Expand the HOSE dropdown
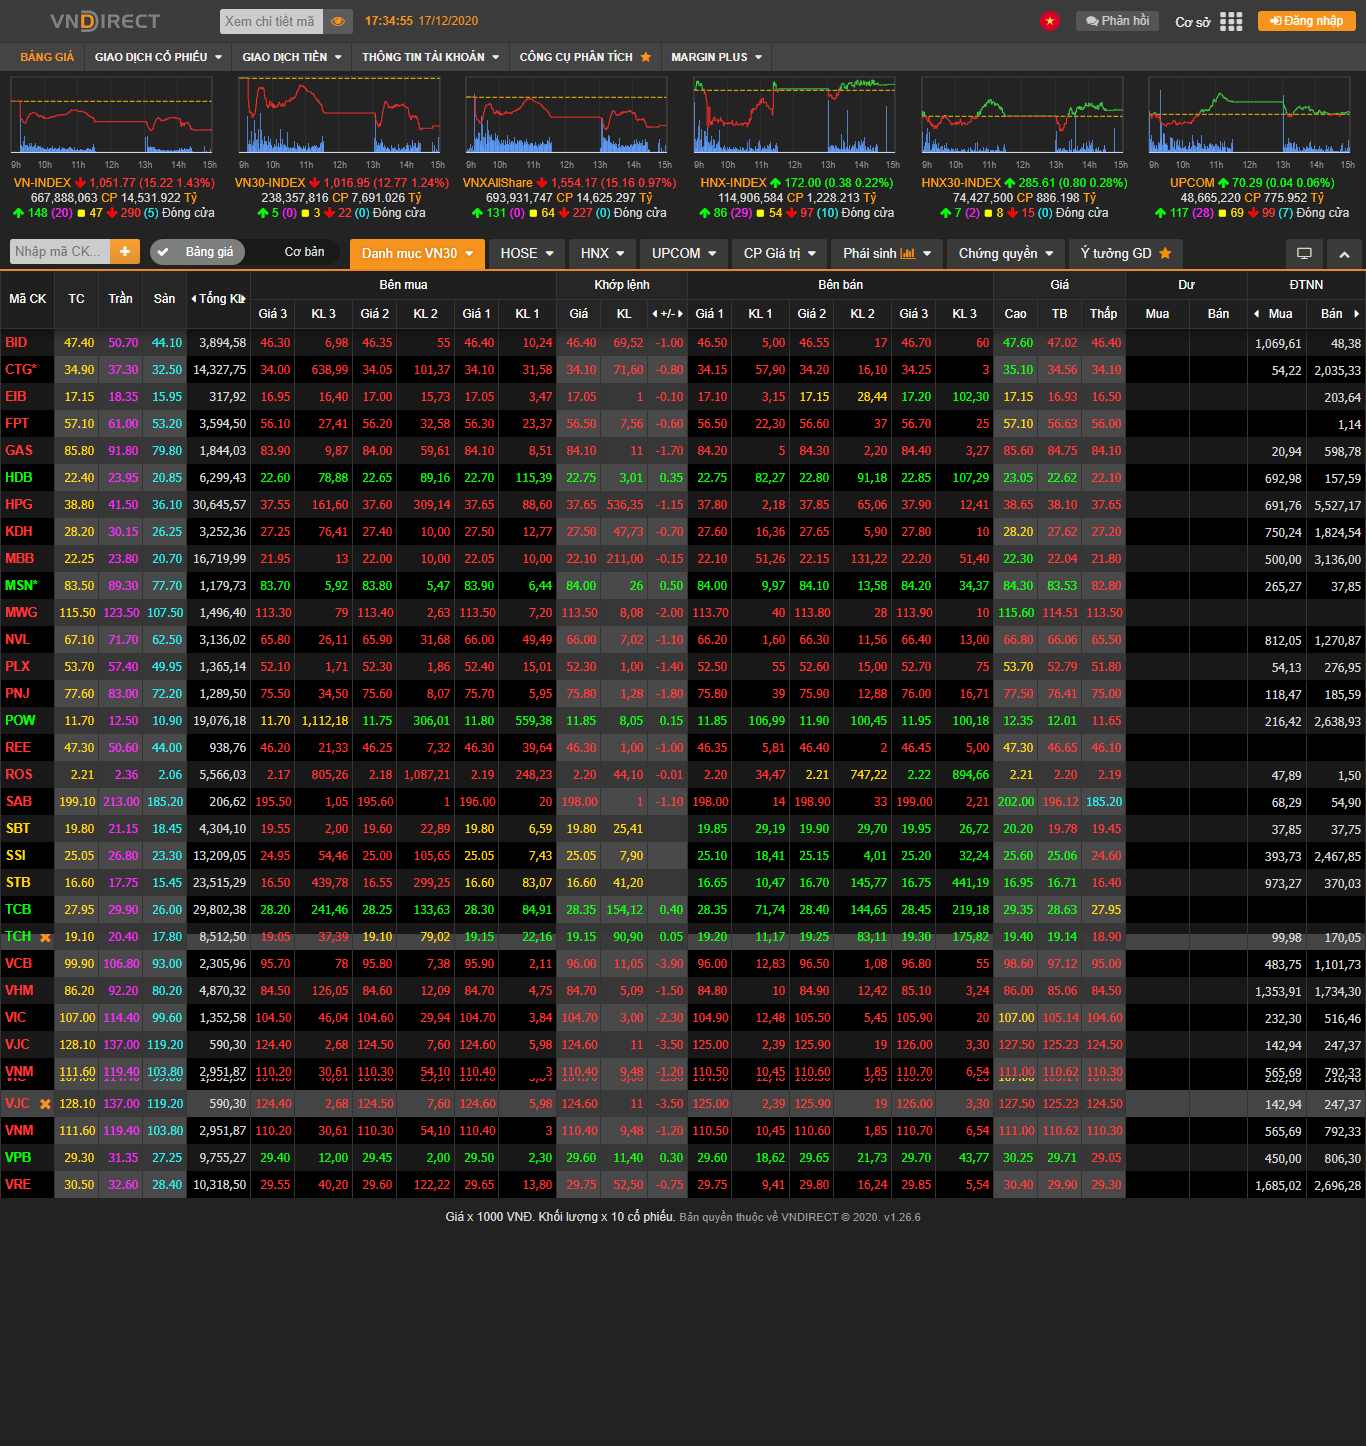The image size is (1366, 1446). pyautogui.click(x=527, y=254)
